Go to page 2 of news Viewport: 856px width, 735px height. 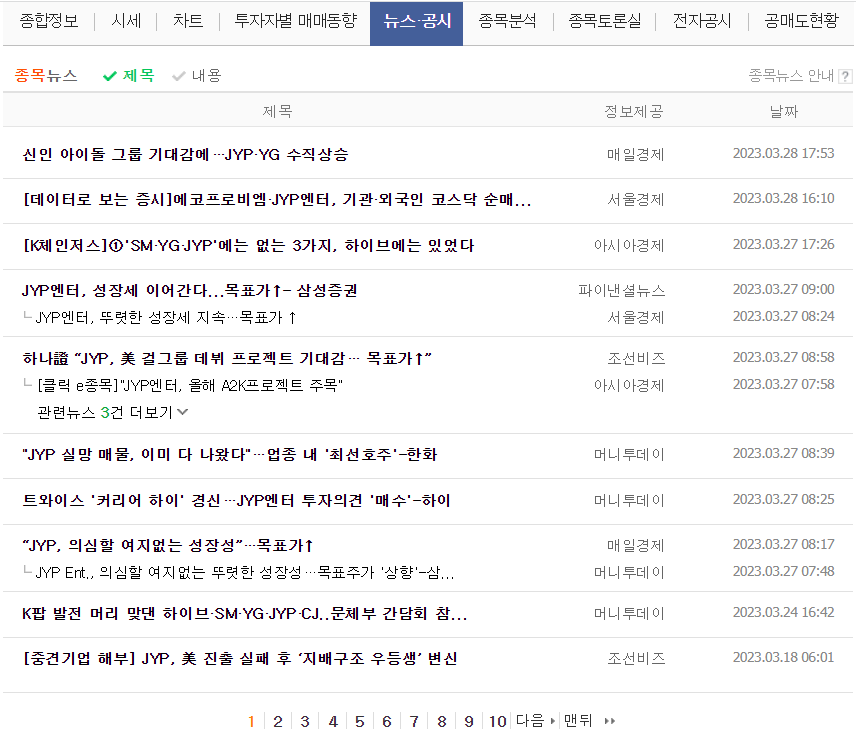pyautogui.click(x=278, y=721)
